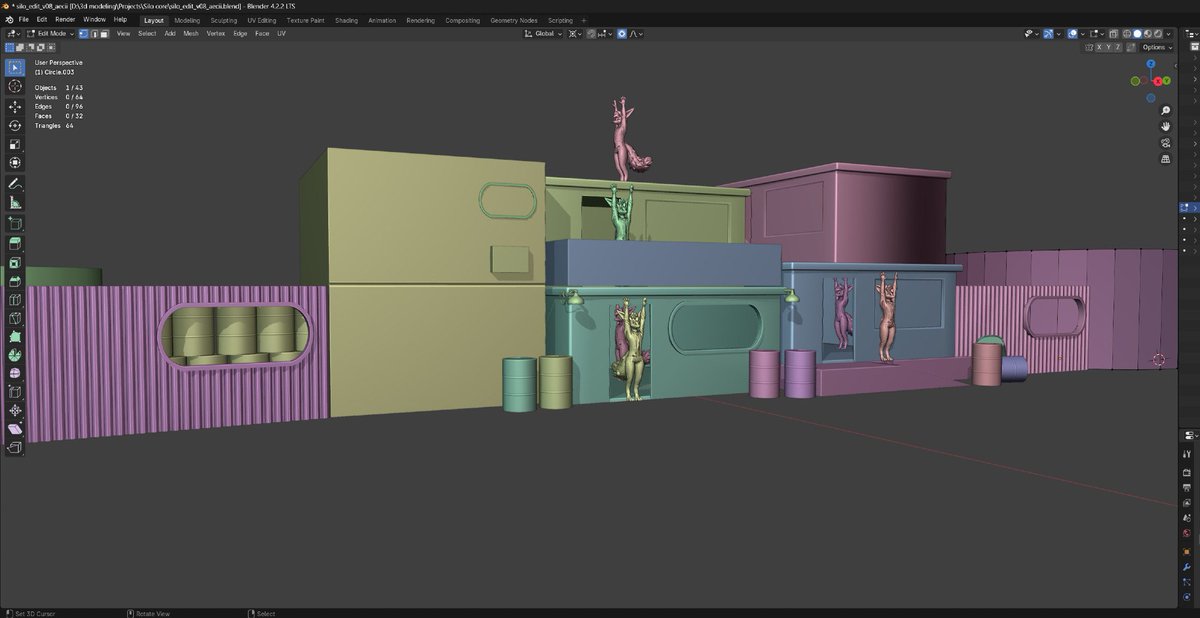Select the Knife tool
Screen dimensions: 1200x618
[15, 318]
